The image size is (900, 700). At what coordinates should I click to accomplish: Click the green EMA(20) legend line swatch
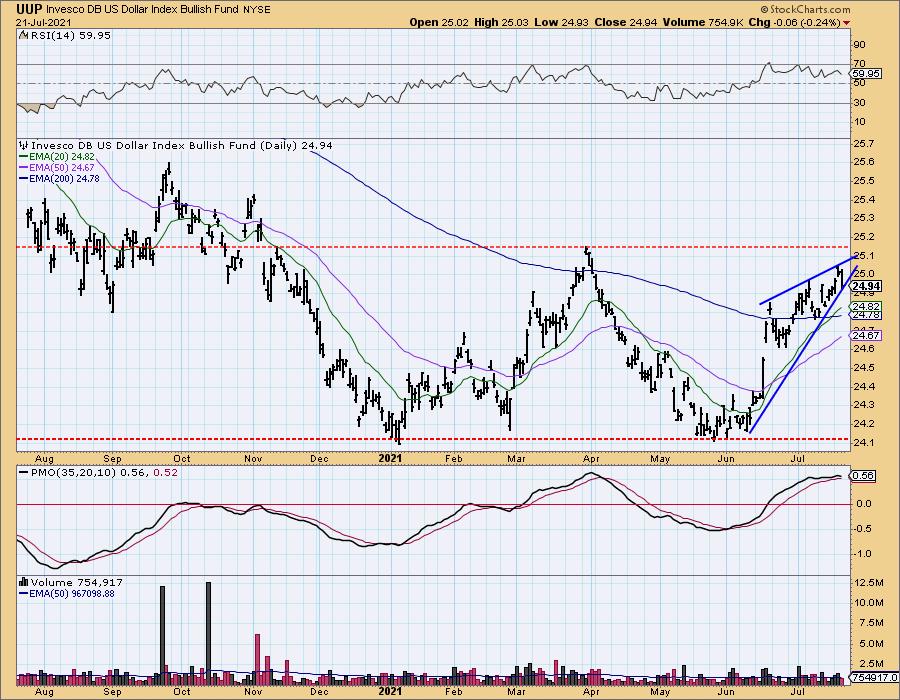click(x=24, y=156)
